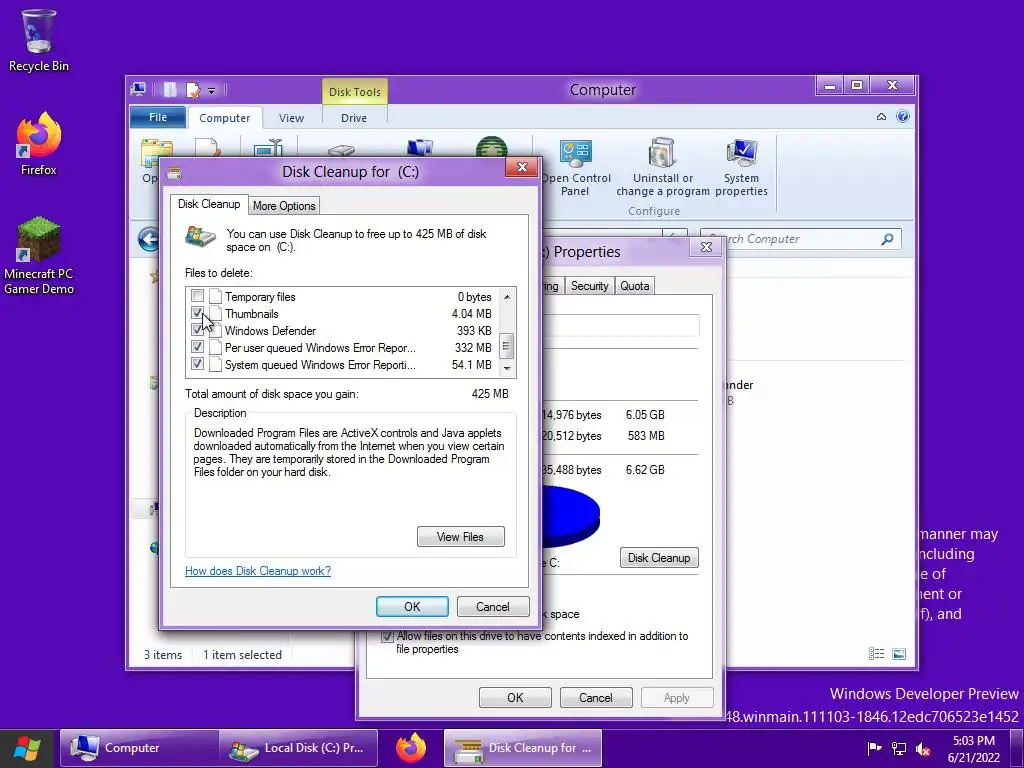This screenshot has height=768, width=1024.
Task: Open the quick access toolbar customize dropdown
Action: point(212,91)
